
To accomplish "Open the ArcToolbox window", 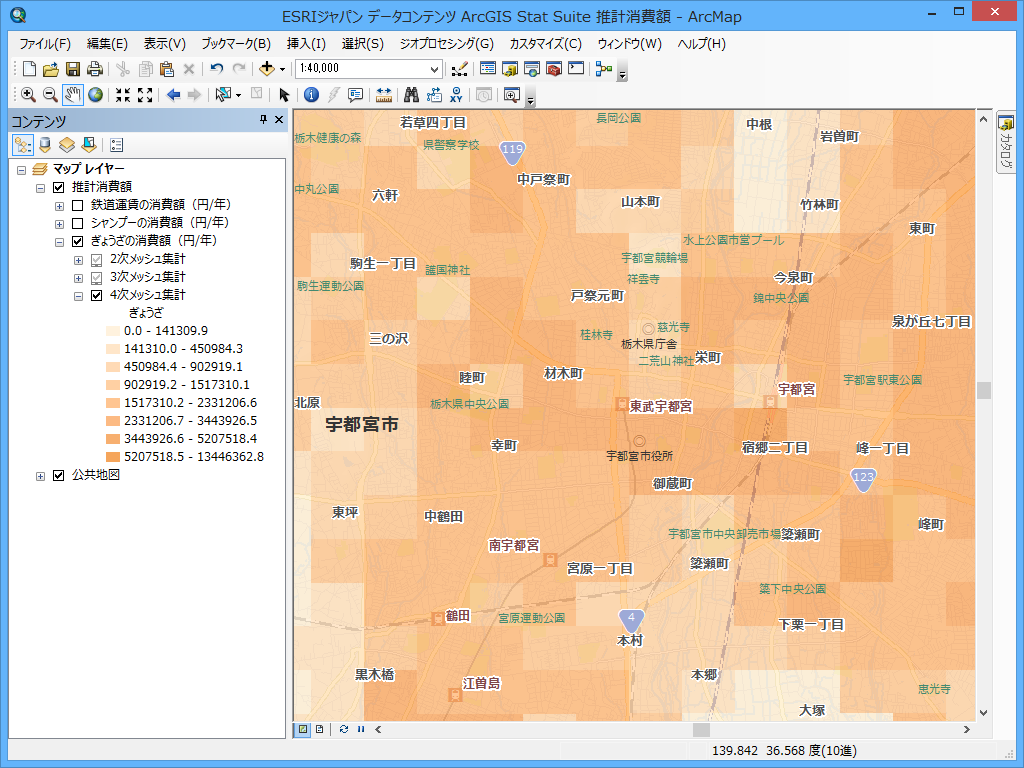I will click(554, 69).
